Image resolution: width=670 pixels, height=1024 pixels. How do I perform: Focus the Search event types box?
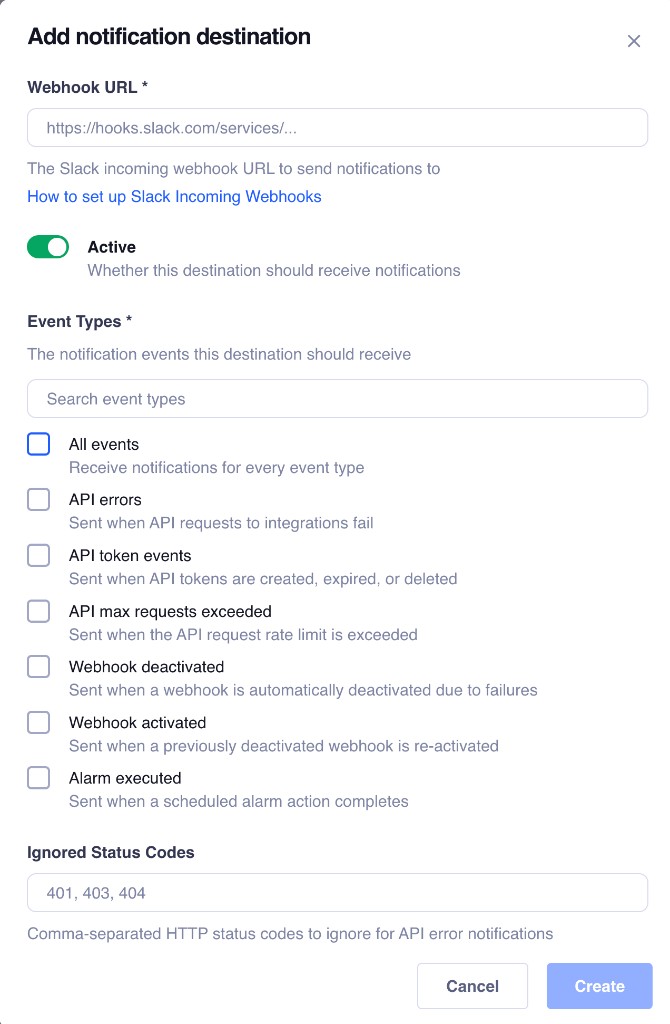point(337,398)
